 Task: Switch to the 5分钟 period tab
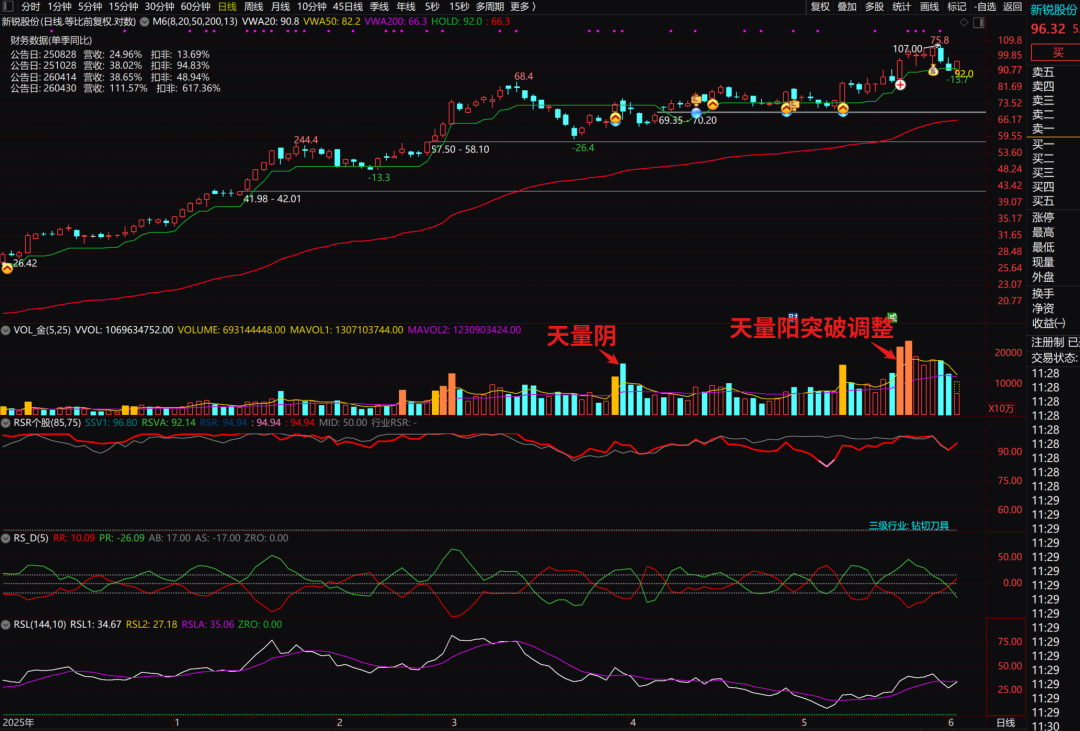click(90, 6)
